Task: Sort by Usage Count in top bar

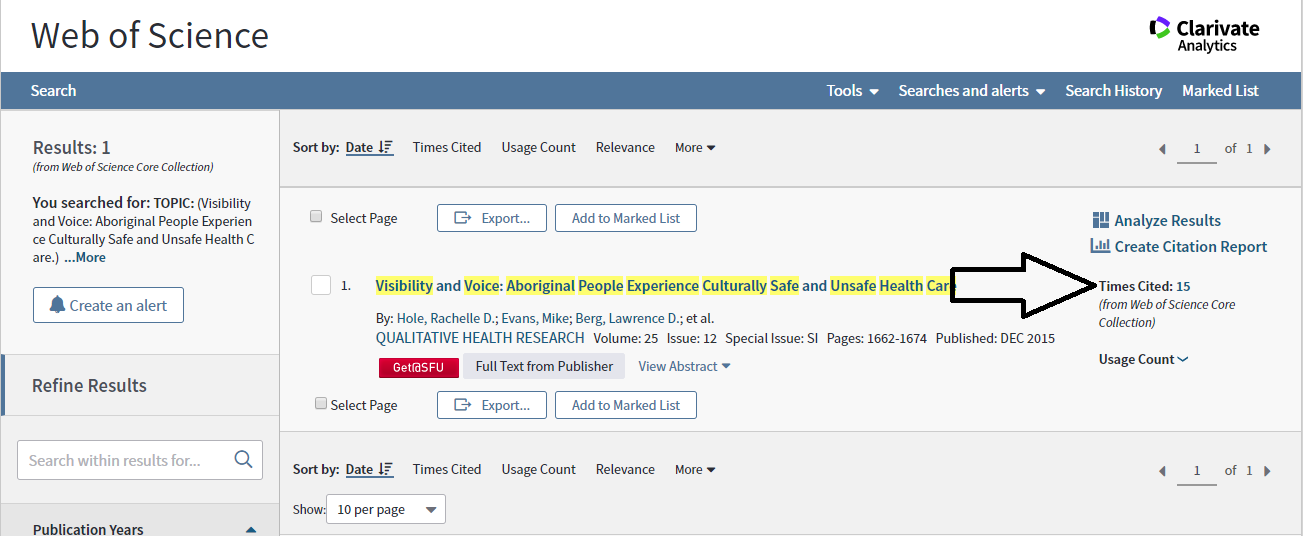Action: point(539,147)
